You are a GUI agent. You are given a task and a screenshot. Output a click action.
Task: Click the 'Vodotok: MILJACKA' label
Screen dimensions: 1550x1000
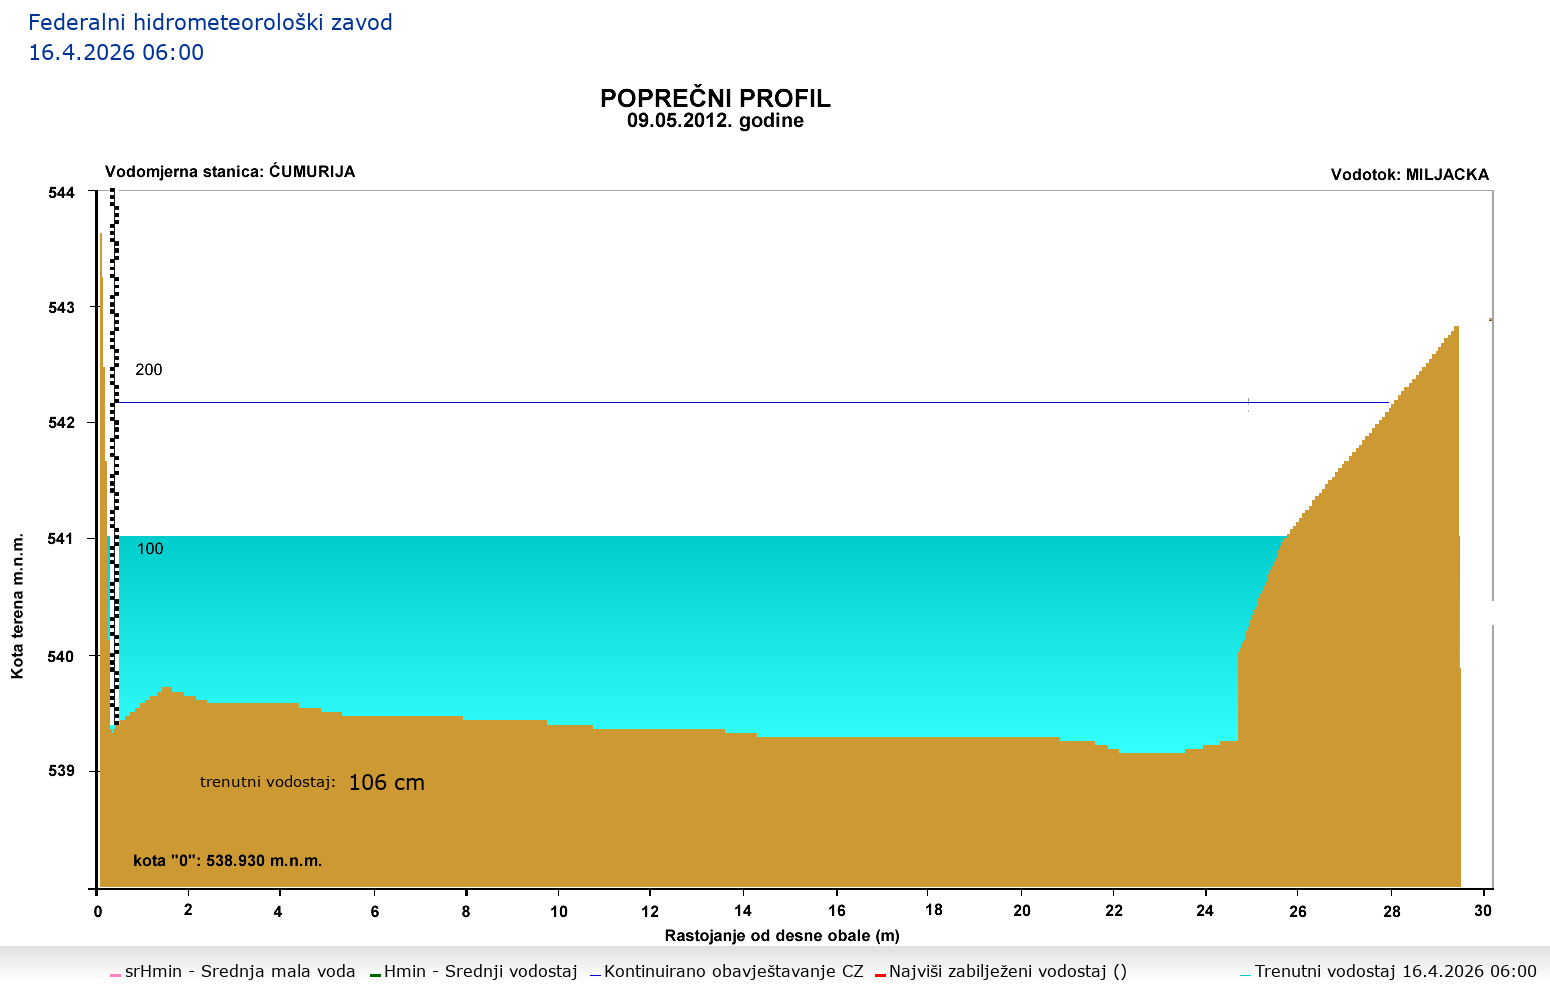click(x=1409, y=175)
